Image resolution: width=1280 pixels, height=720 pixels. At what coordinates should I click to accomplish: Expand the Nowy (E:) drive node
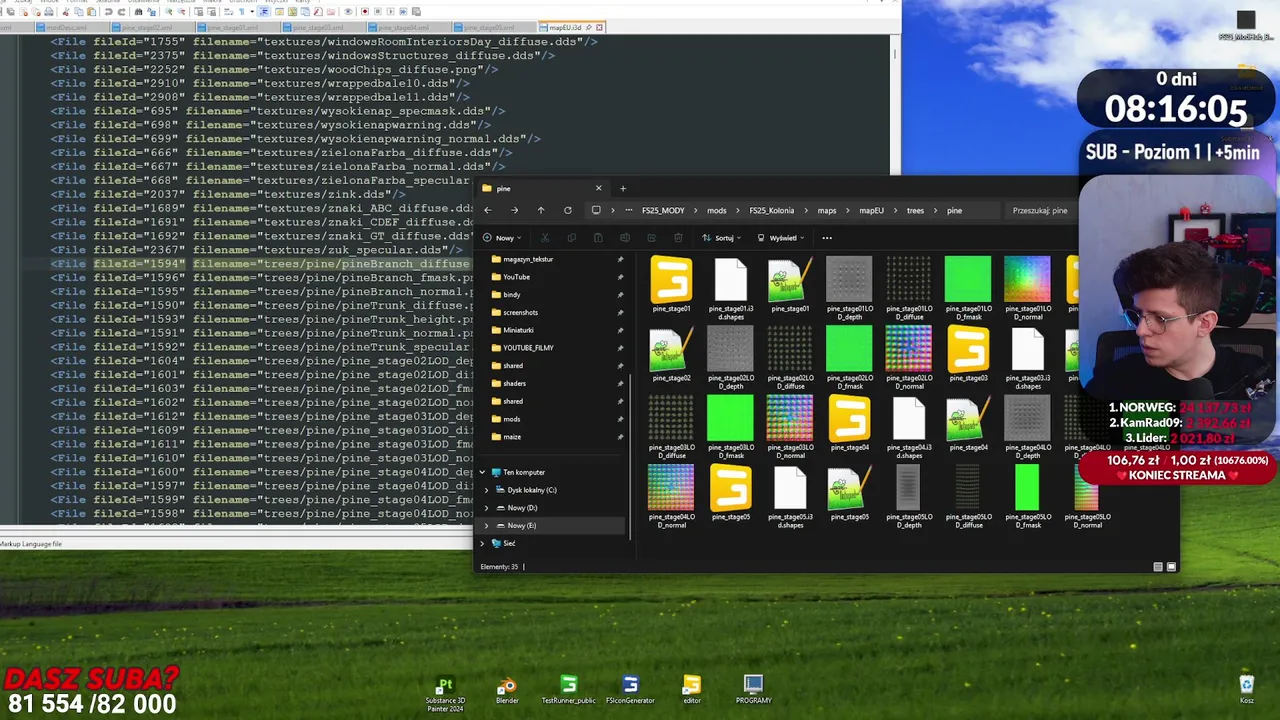(487, 525)
